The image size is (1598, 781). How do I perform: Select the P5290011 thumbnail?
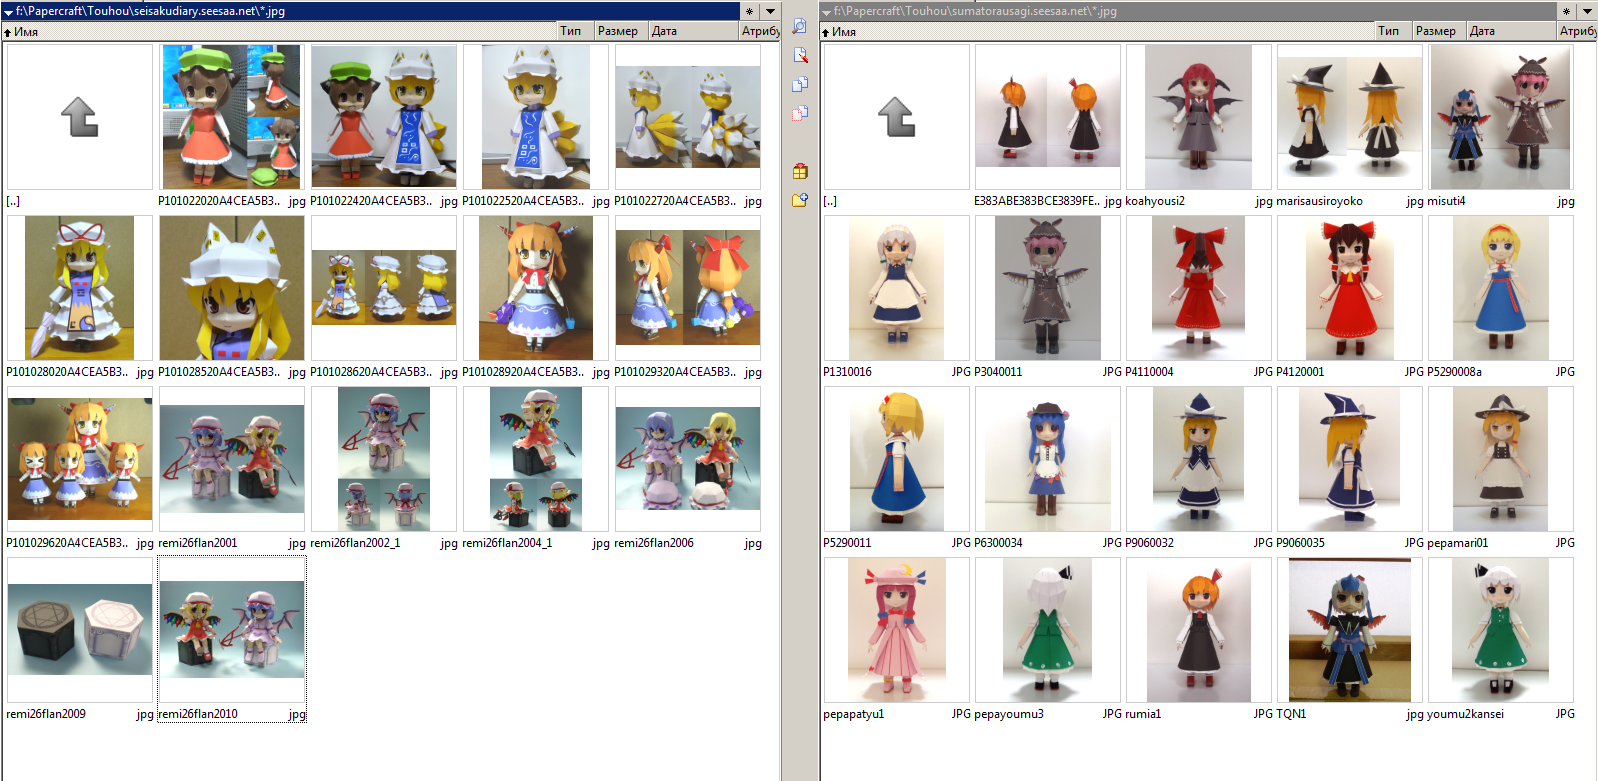click(897, 459)
